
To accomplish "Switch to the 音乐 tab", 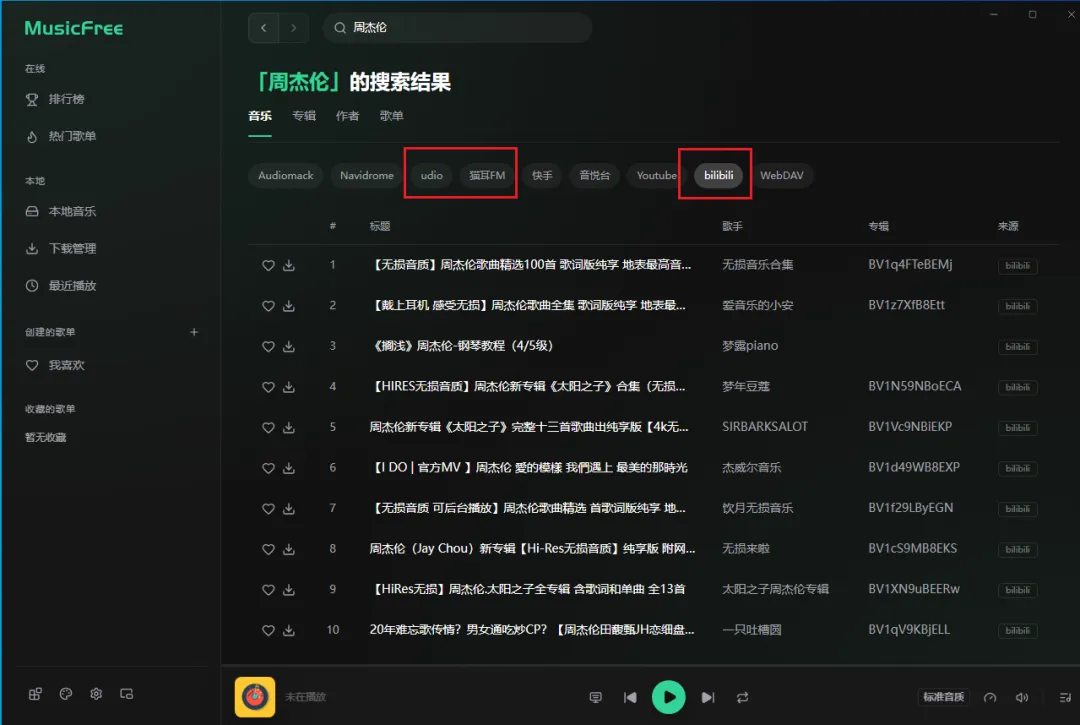I will [260, 116].
